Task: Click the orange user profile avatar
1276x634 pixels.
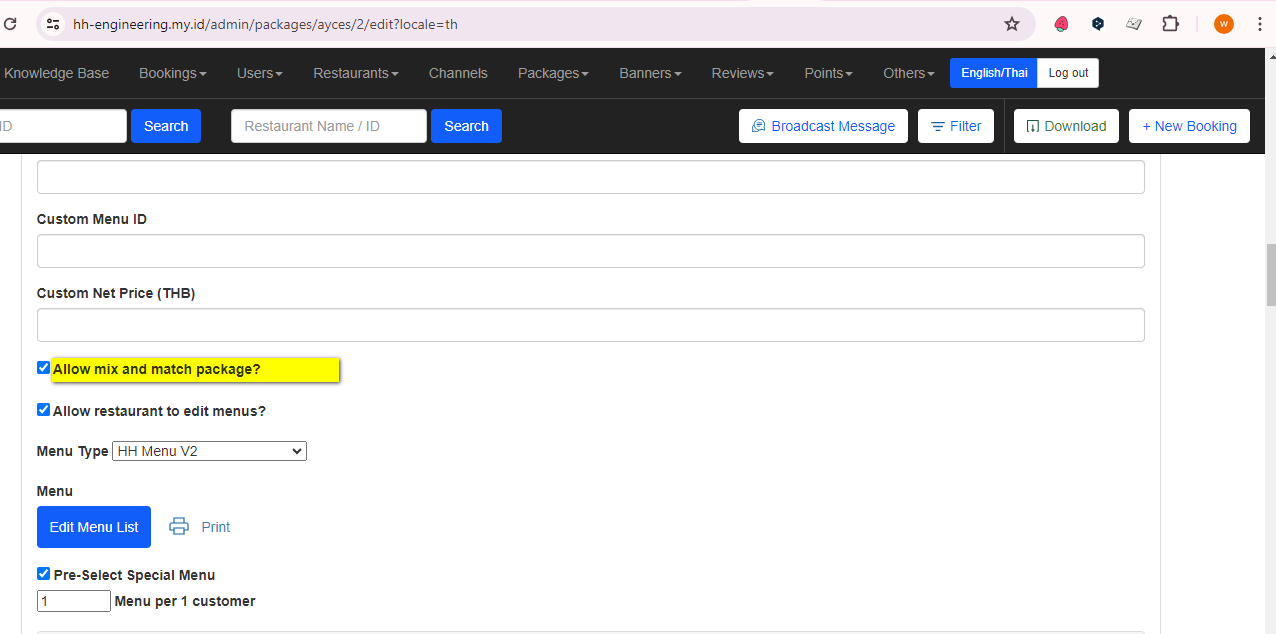Action: pos(1223,24)
